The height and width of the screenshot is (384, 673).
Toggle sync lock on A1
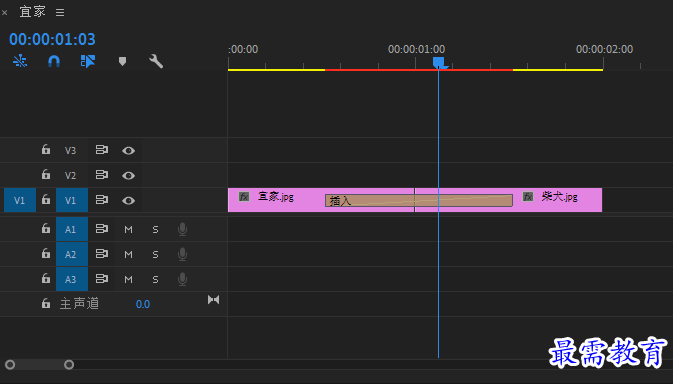(102, 229)
